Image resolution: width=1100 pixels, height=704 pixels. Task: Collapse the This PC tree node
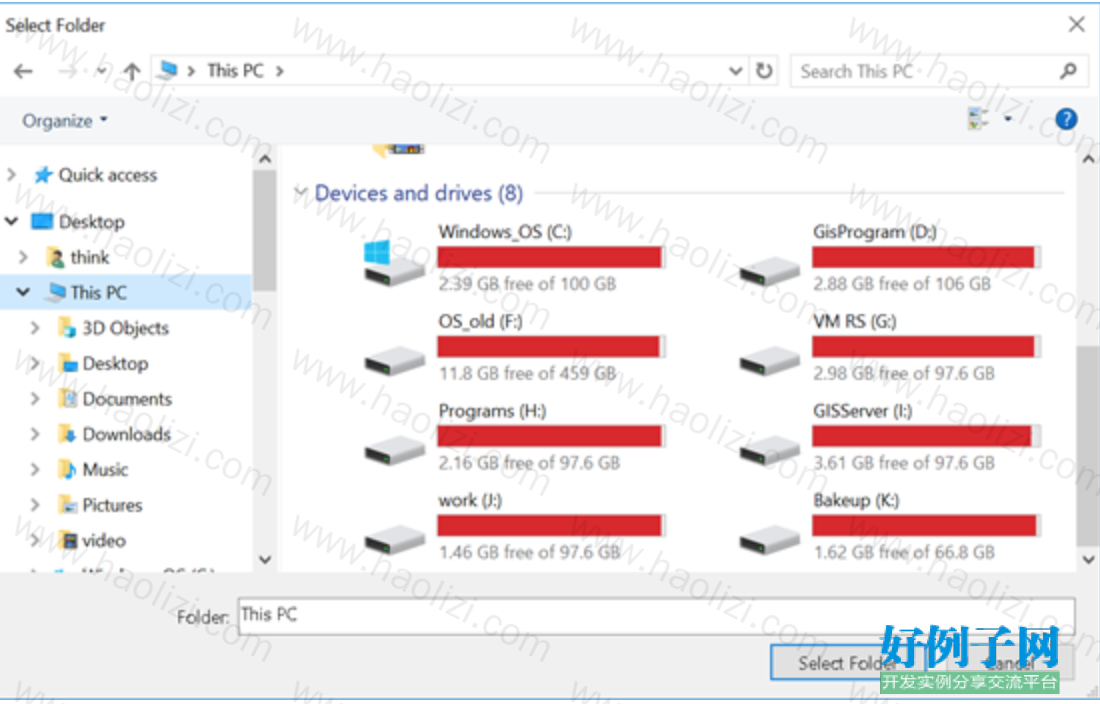[23, 292]
